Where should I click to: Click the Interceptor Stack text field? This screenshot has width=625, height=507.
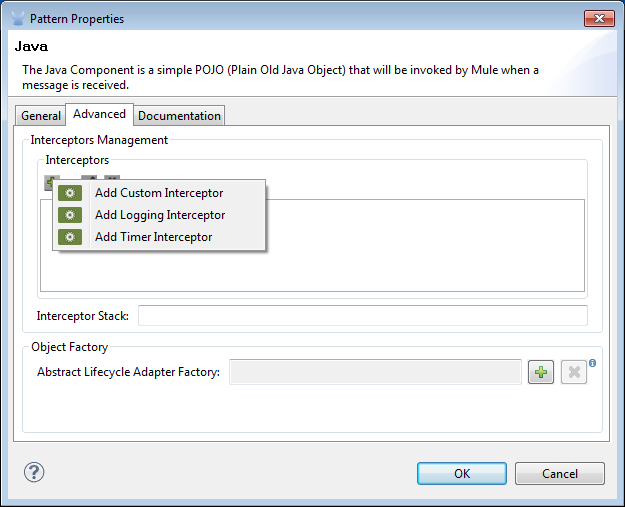click(362, 316)
